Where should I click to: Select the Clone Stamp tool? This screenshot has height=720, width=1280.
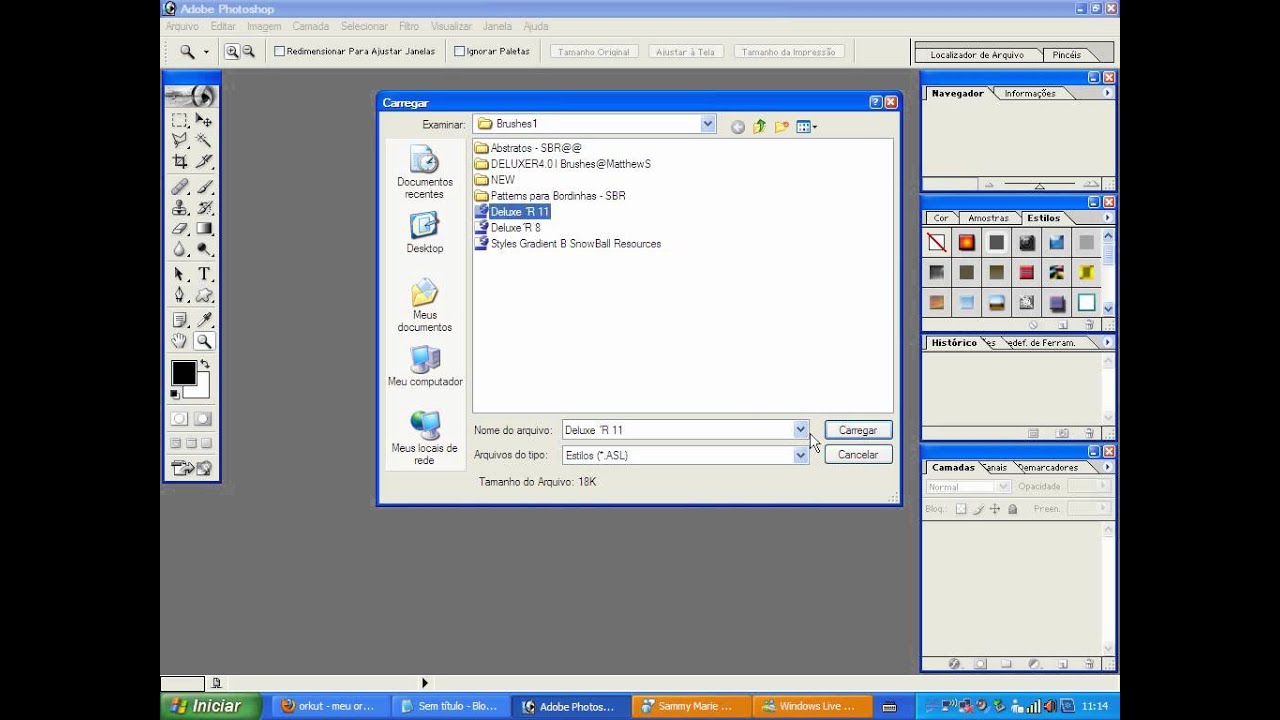coord(180,208)
